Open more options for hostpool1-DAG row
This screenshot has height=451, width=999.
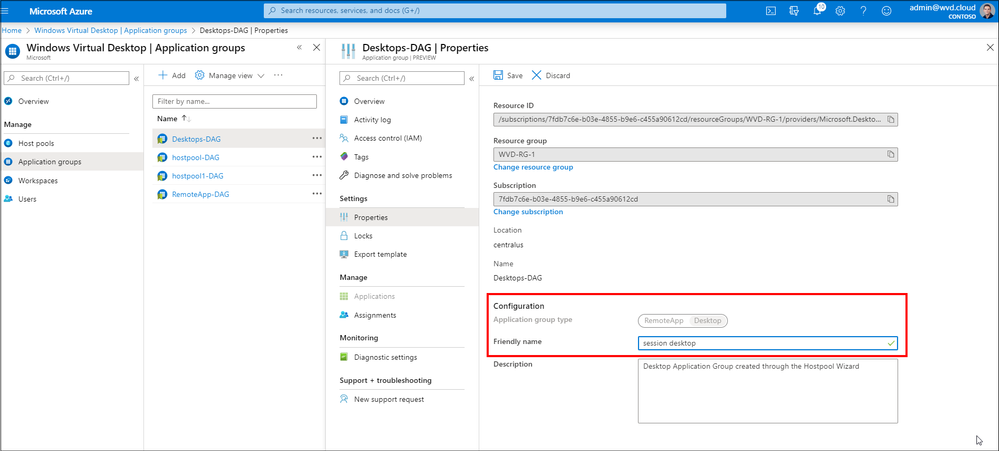[x=317, y=175]
